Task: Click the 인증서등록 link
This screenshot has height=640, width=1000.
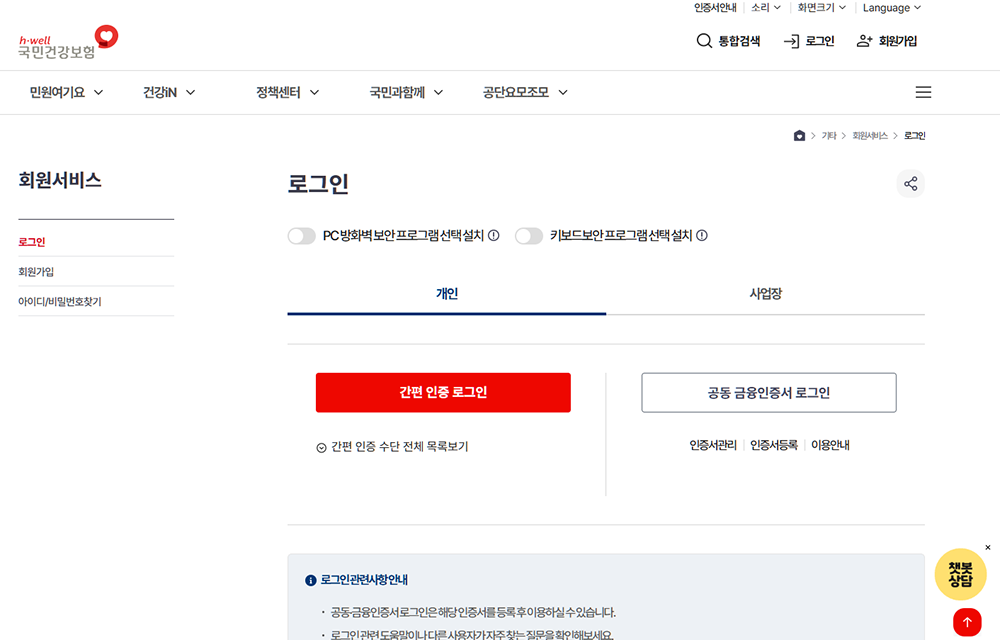Action: (773, 444)
